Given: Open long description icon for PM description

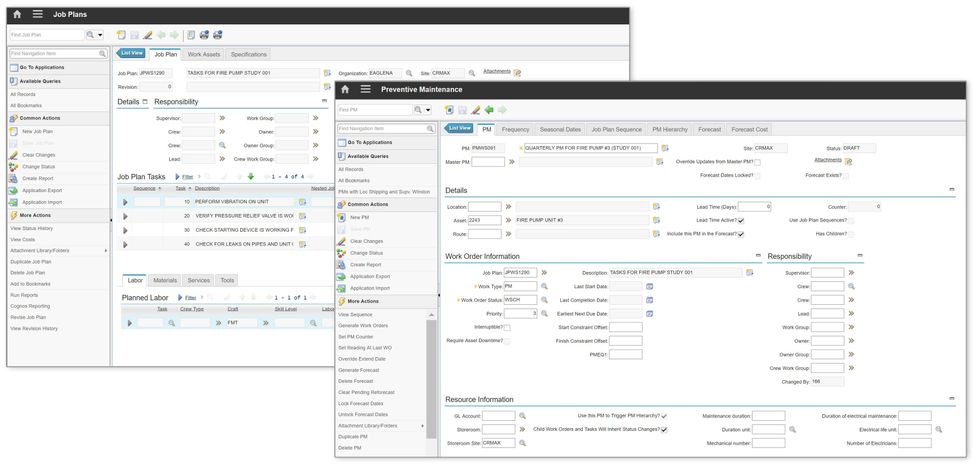Looking at the screenshot, I should coord(663,148).
